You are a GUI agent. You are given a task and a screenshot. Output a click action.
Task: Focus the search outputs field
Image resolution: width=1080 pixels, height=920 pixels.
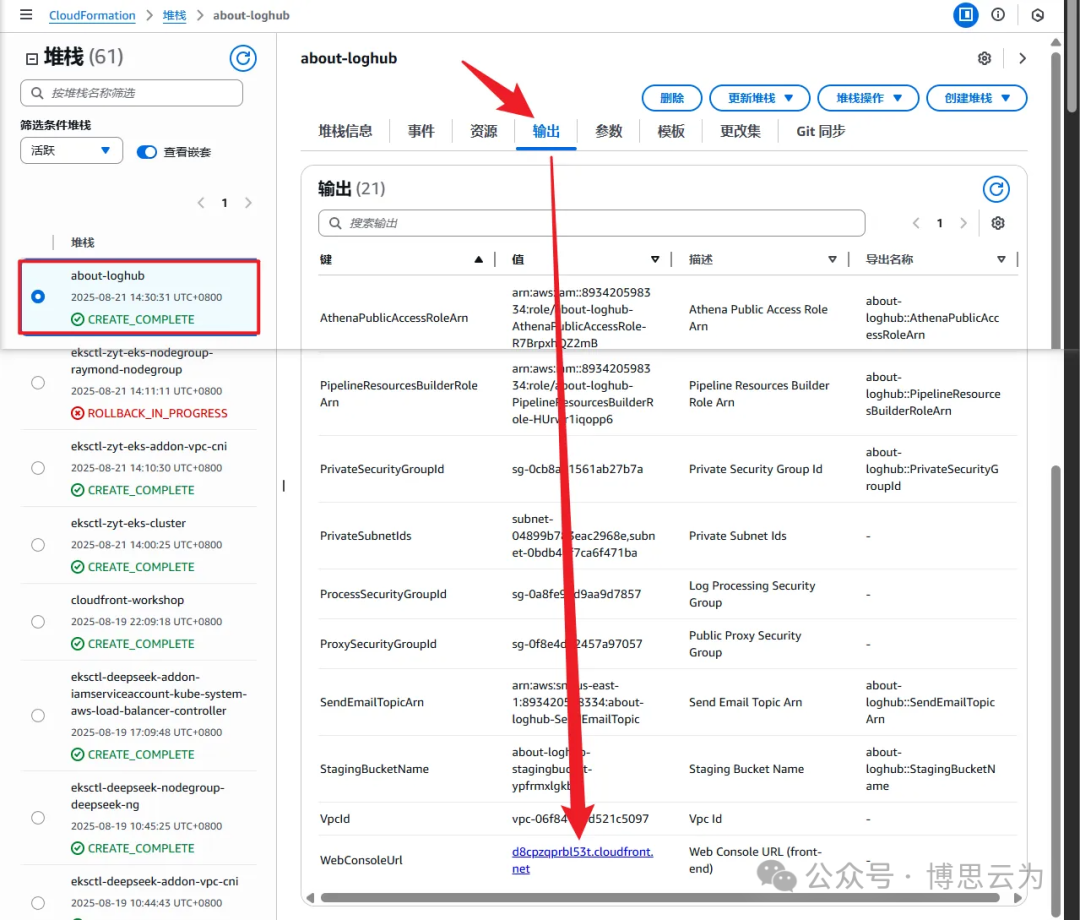point(592,223)
